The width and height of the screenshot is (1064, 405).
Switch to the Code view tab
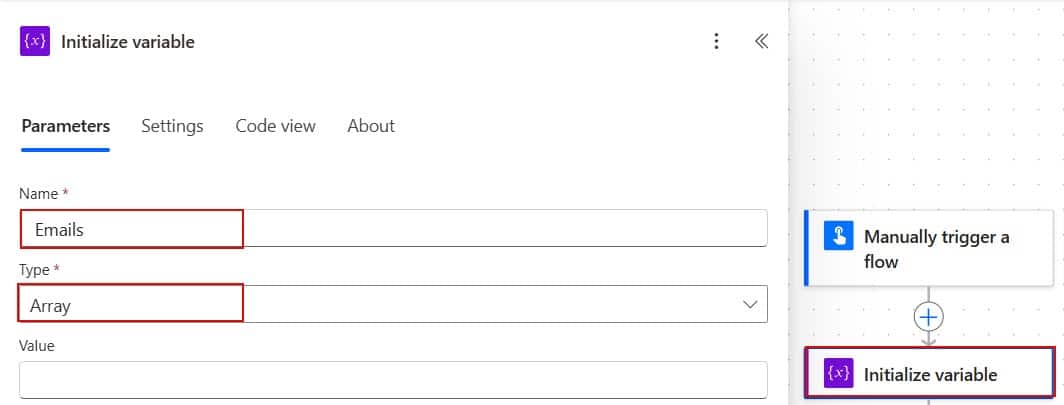click(x=275, y=126)
